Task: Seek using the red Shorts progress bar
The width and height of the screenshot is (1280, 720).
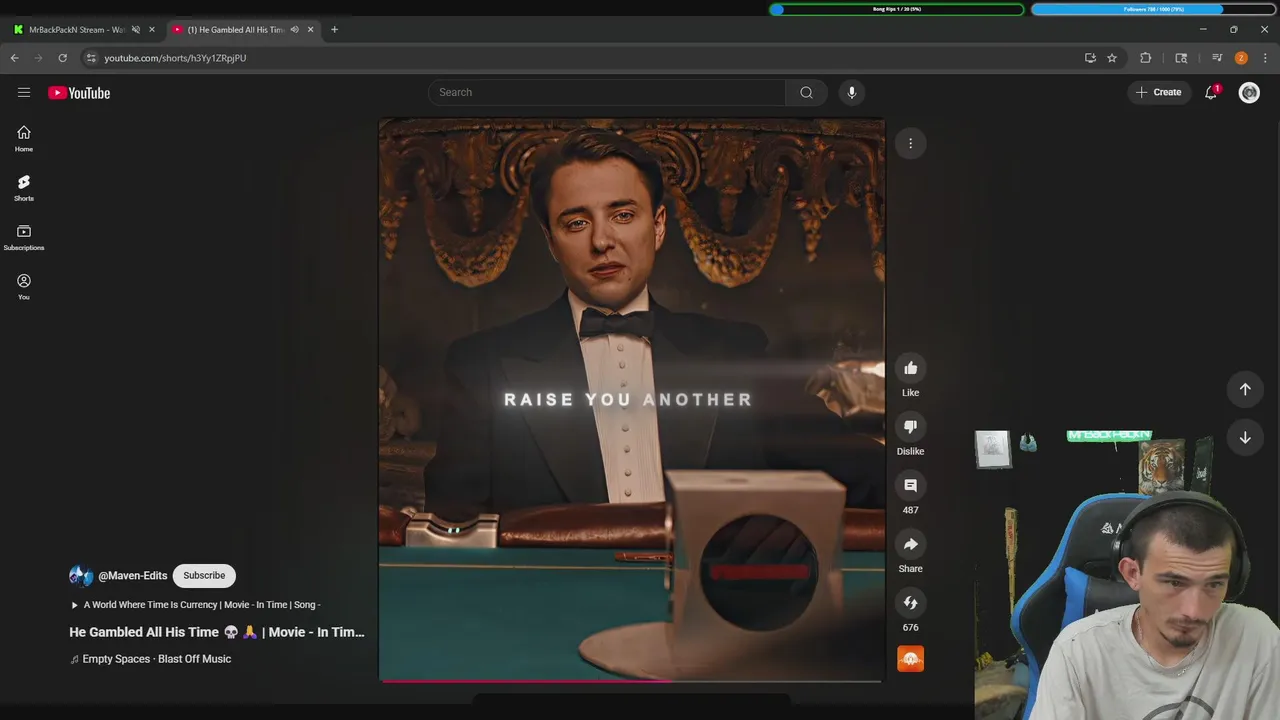Action: tap(631, 681)
